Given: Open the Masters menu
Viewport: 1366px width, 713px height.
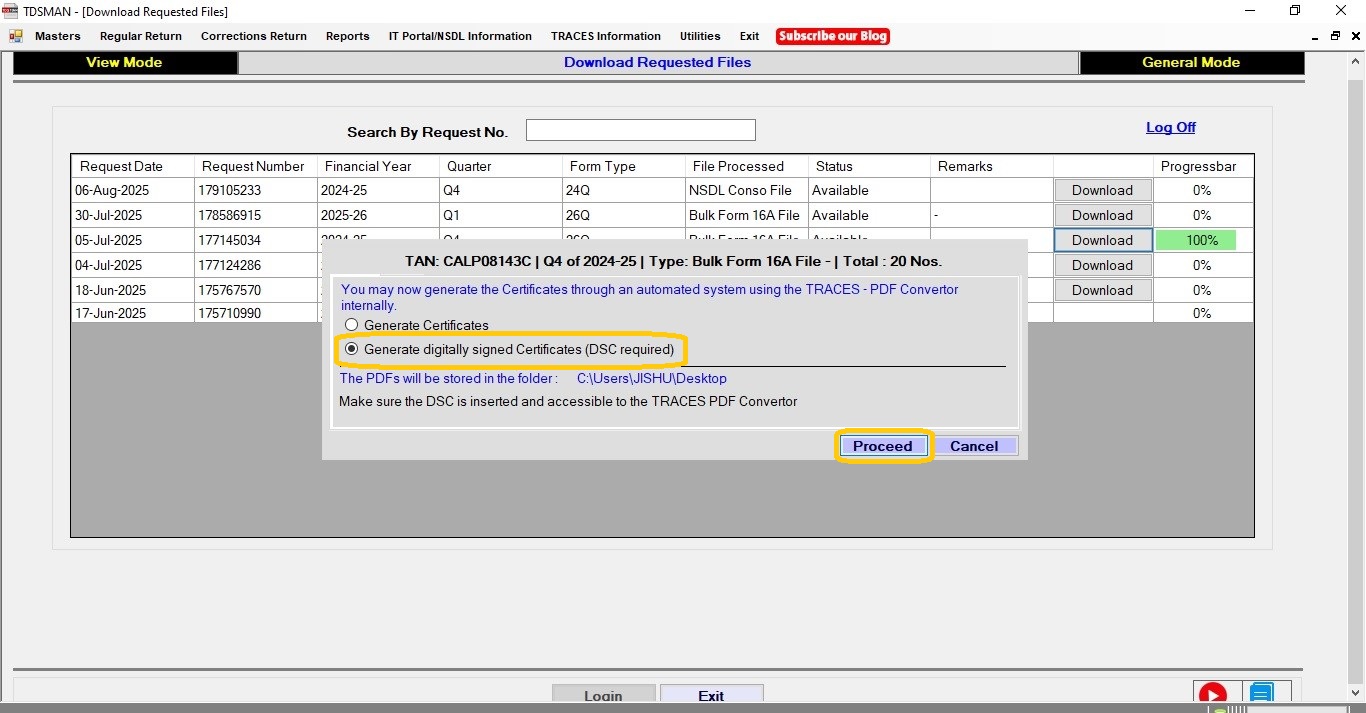Looking at the screenshot, I should point(57,36).
